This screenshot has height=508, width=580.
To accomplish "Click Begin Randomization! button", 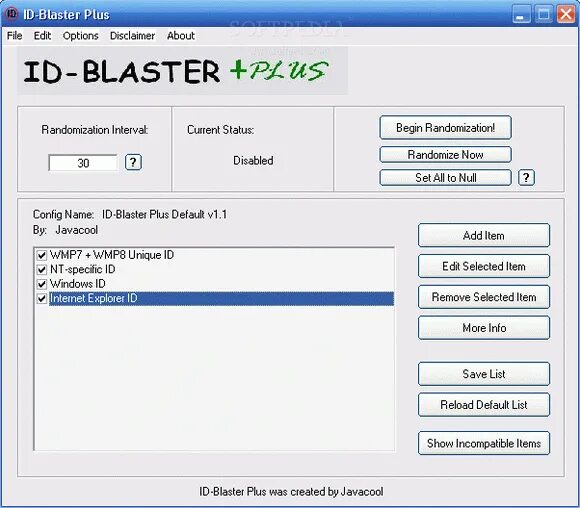I will pos(445,128).
